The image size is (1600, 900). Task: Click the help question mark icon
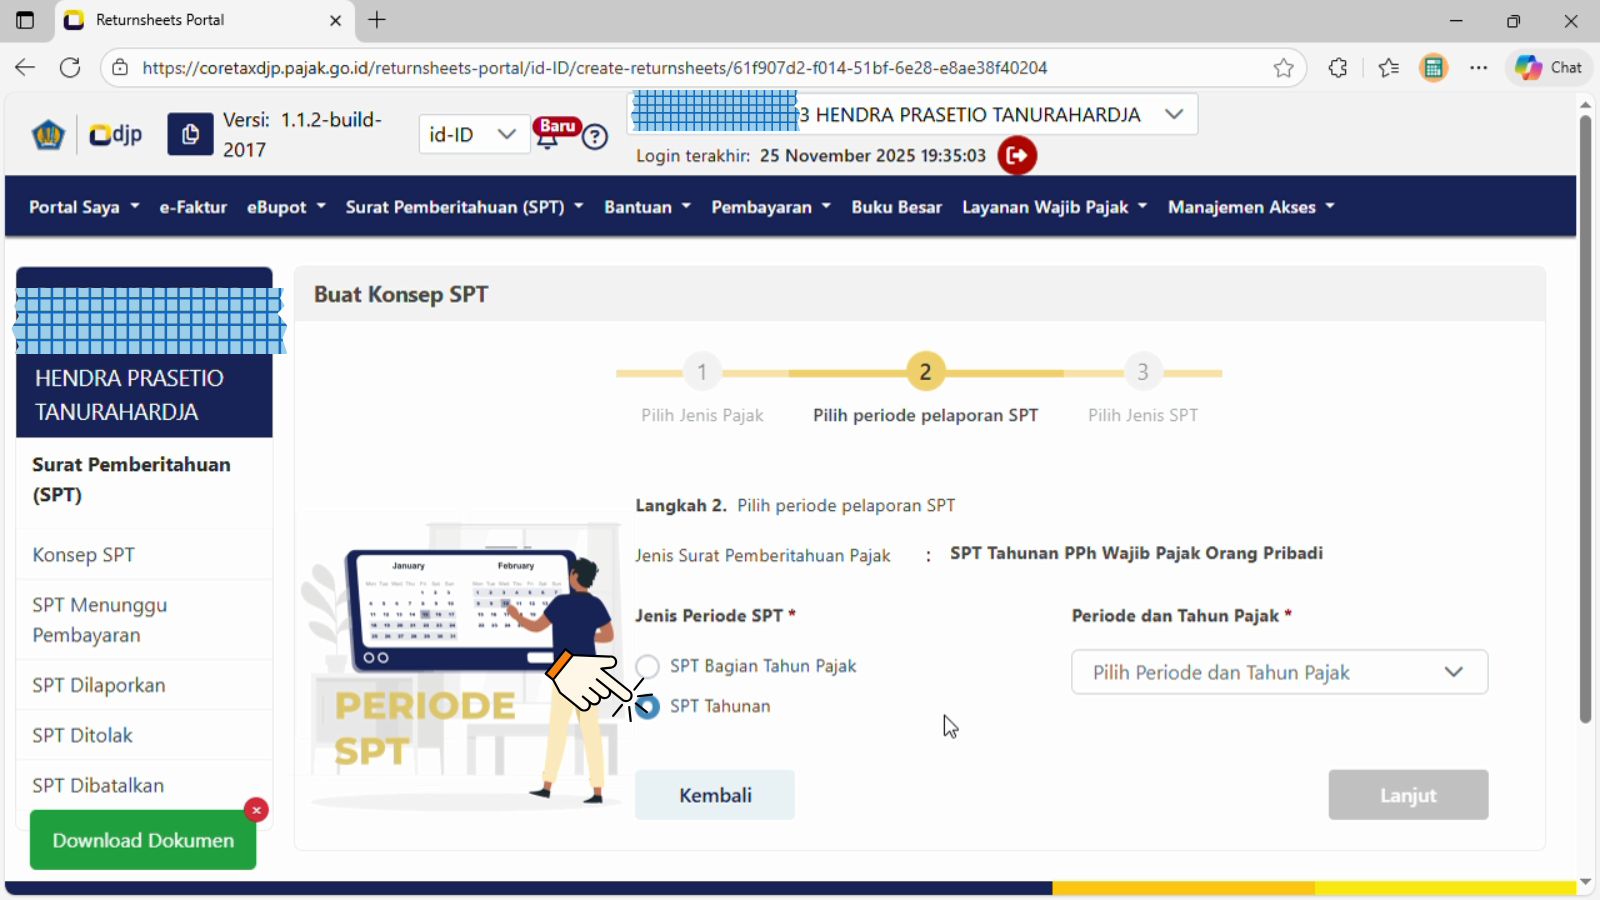click(x=595, y=137)
